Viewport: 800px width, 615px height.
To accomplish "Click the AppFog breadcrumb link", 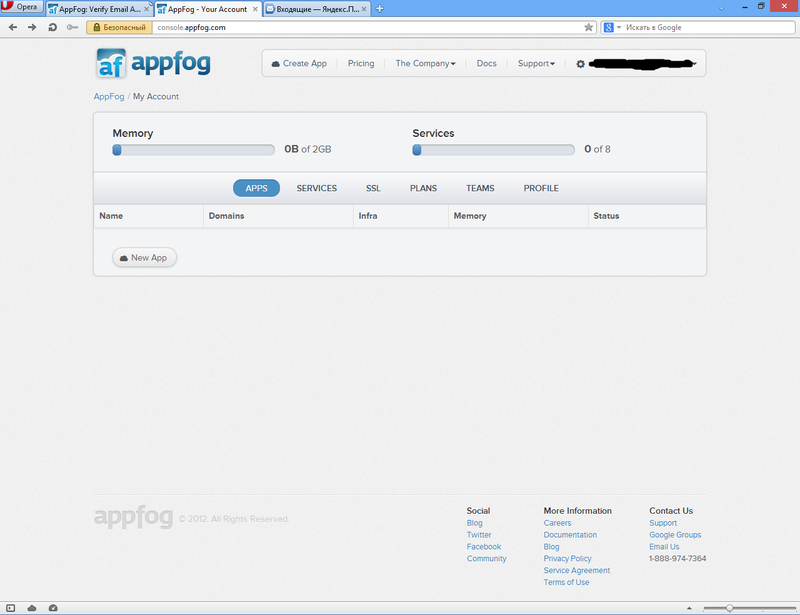I will (109, 96).
